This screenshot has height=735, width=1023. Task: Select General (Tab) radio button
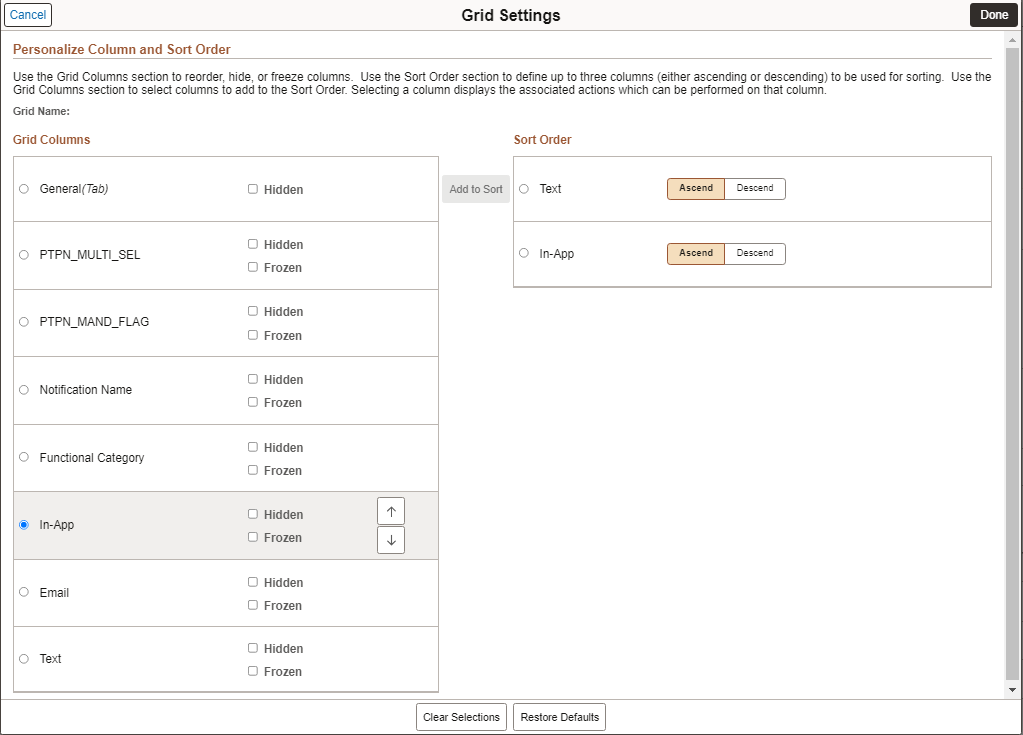(x=24, y=188)
